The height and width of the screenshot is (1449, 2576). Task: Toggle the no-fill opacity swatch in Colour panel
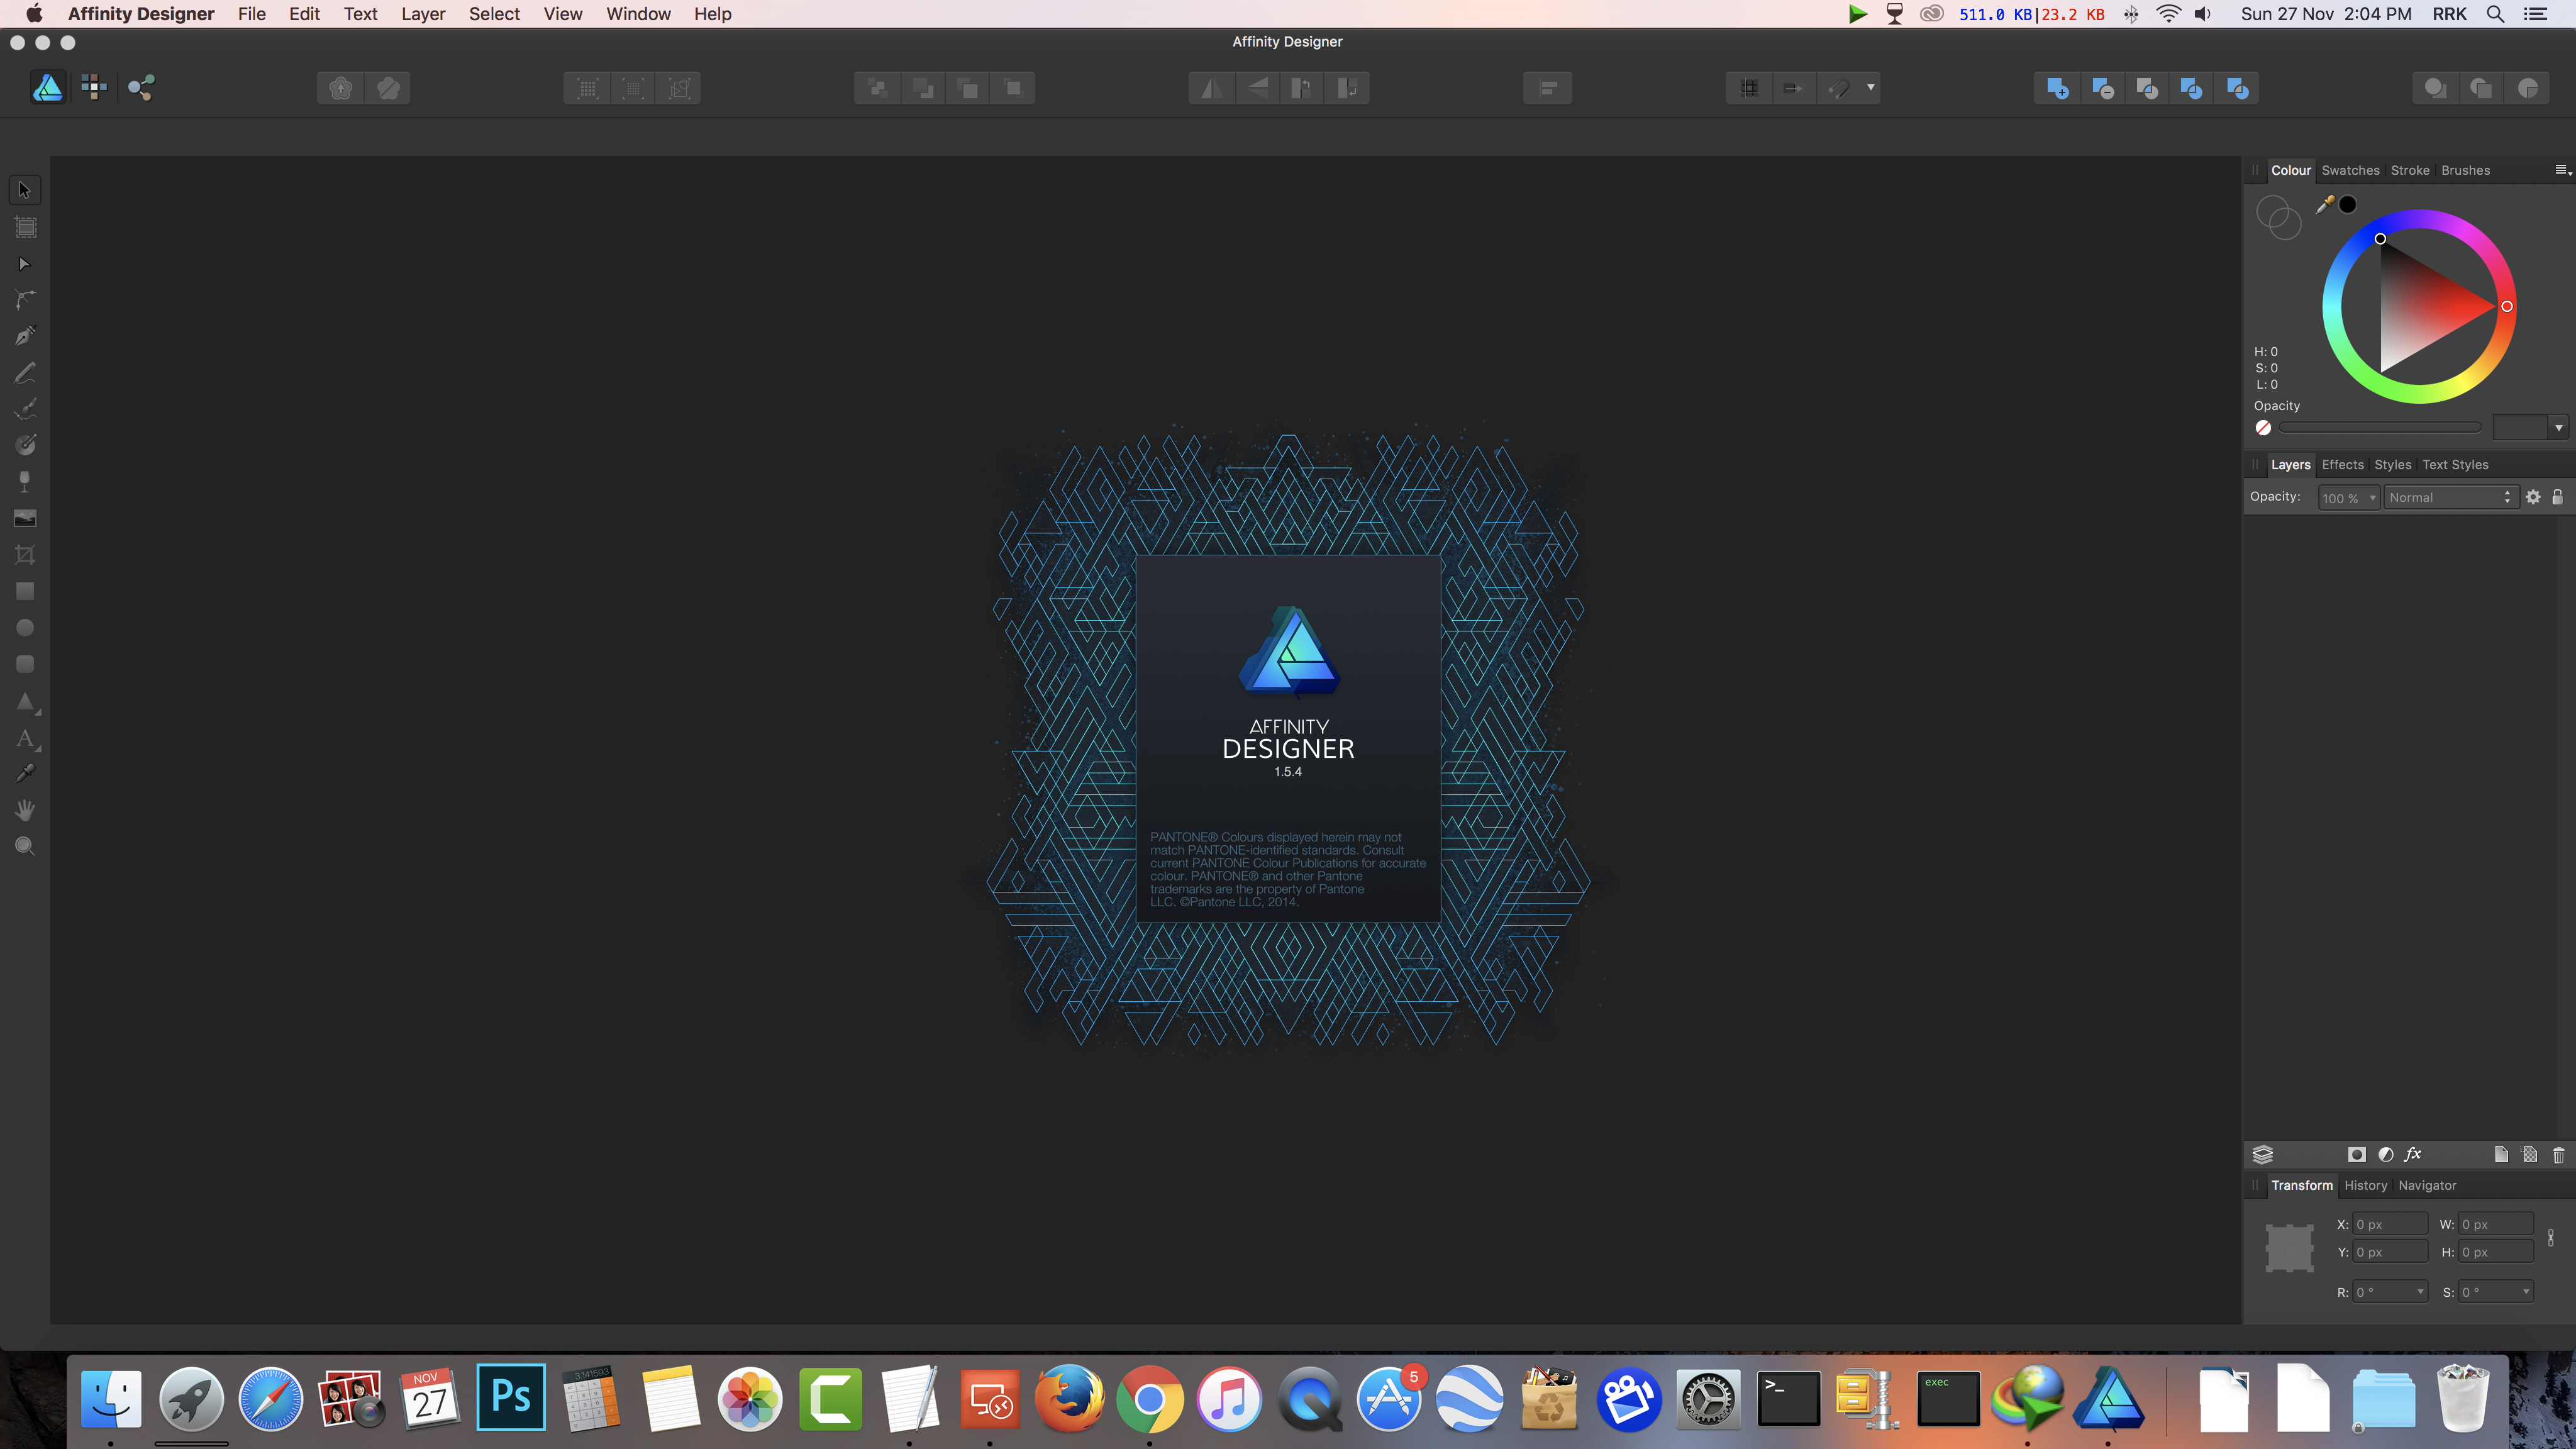point(2263,427)
